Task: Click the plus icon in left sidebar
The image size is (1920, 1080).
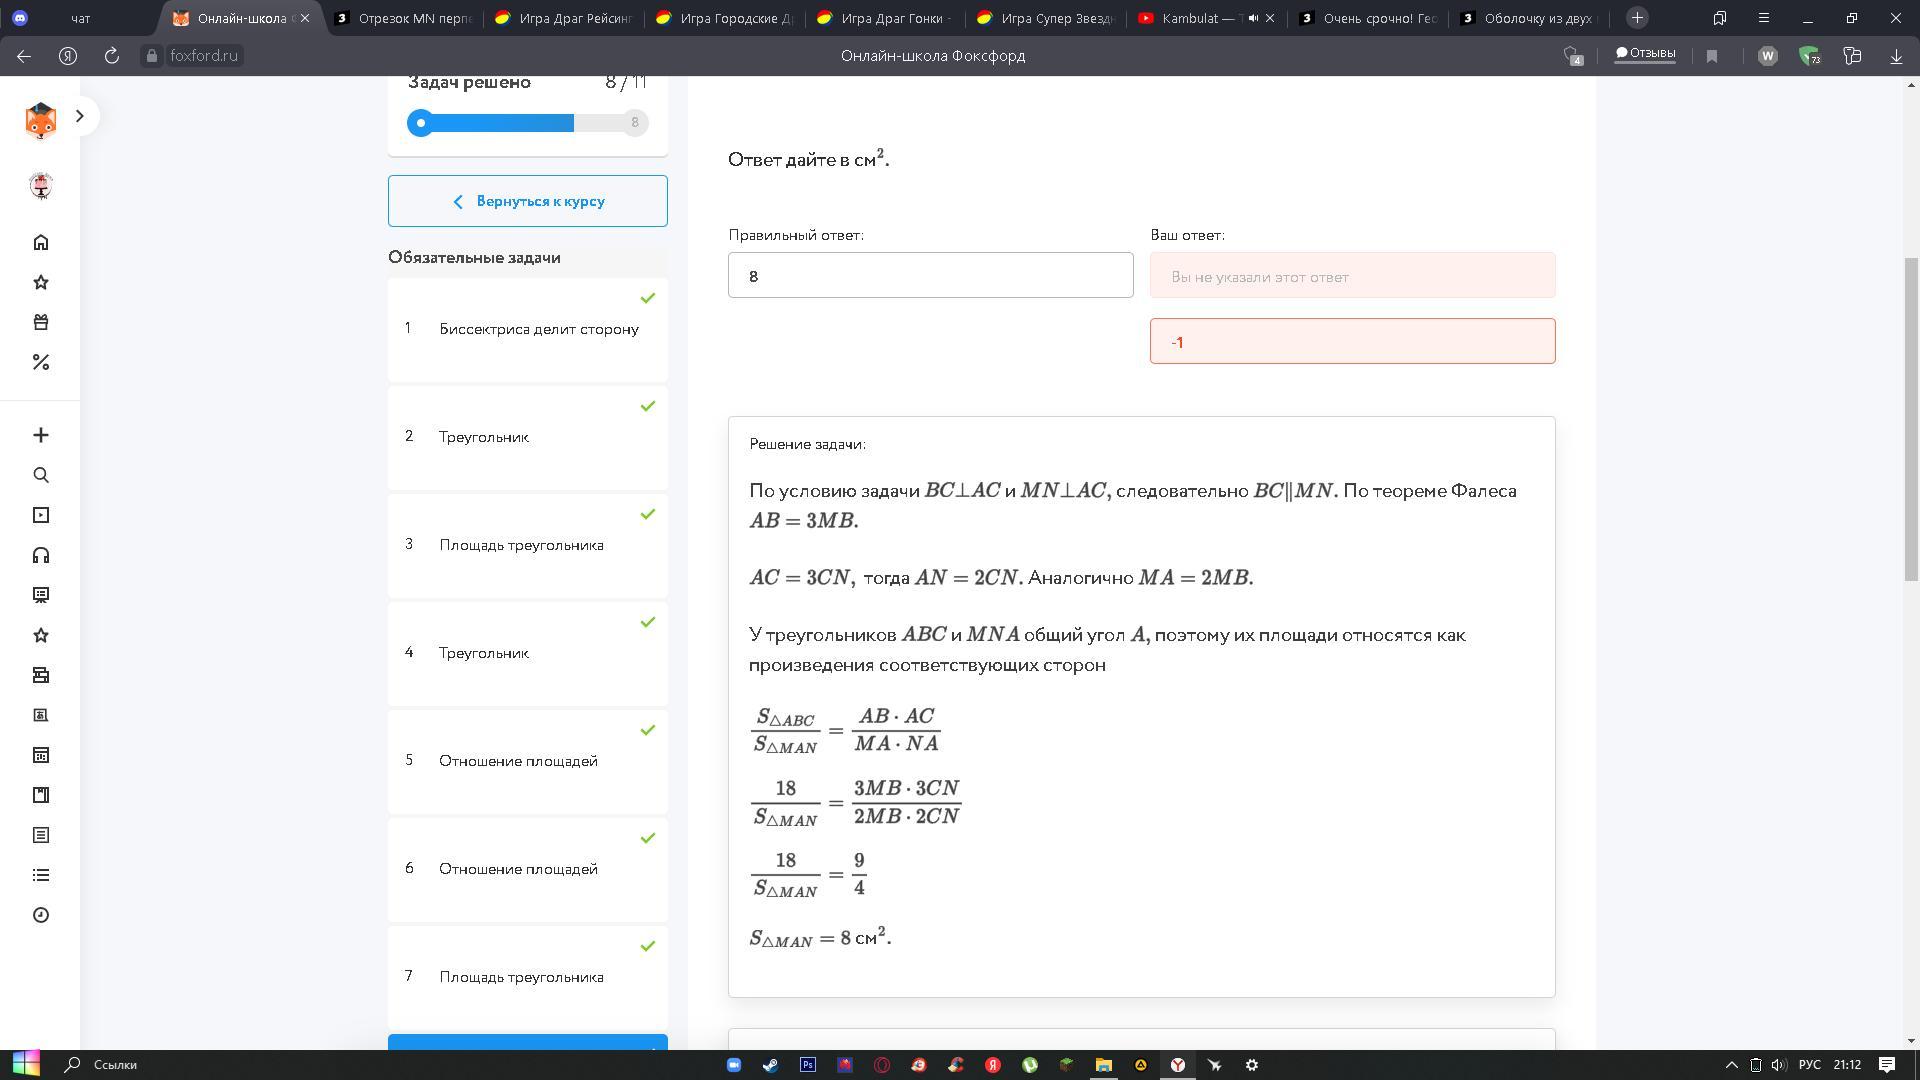Action: pyautogui.click(x=41, y=435)
